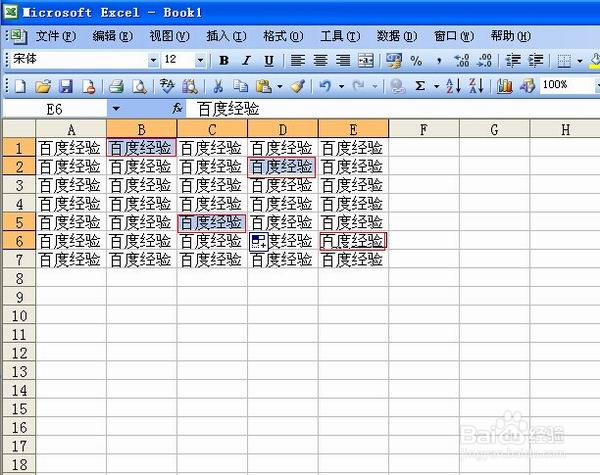Open font name dropdown arrow

click(x=153, y=60)
